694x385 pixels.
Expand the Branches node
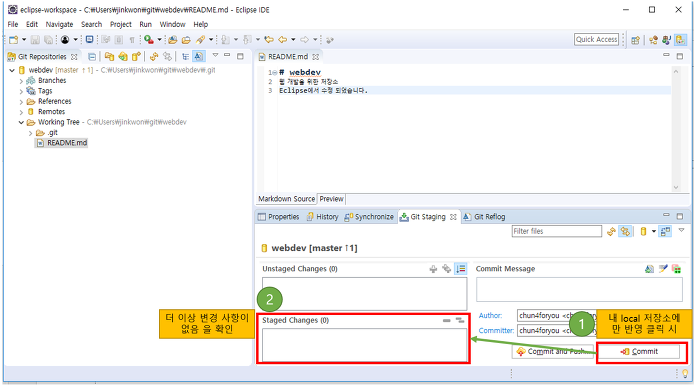[21, 81]
